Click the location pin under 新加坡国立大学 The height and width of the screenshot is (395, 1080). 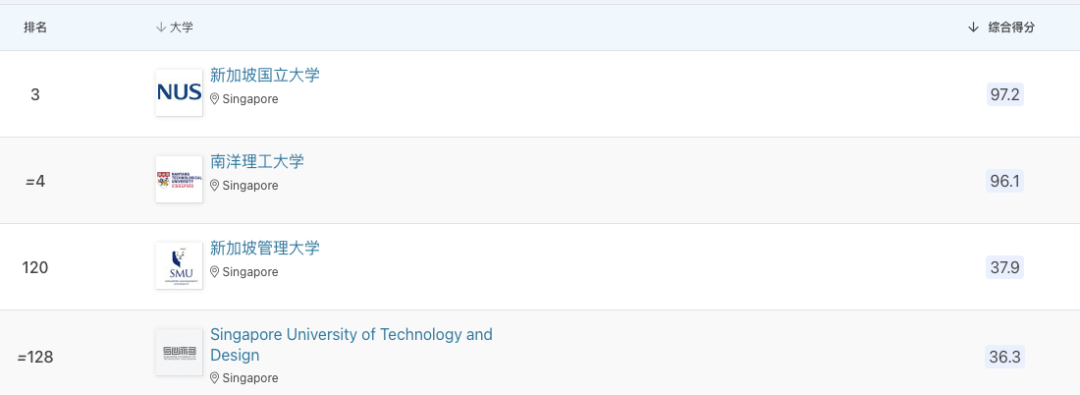pyautogui.click(x=214, y=99)
